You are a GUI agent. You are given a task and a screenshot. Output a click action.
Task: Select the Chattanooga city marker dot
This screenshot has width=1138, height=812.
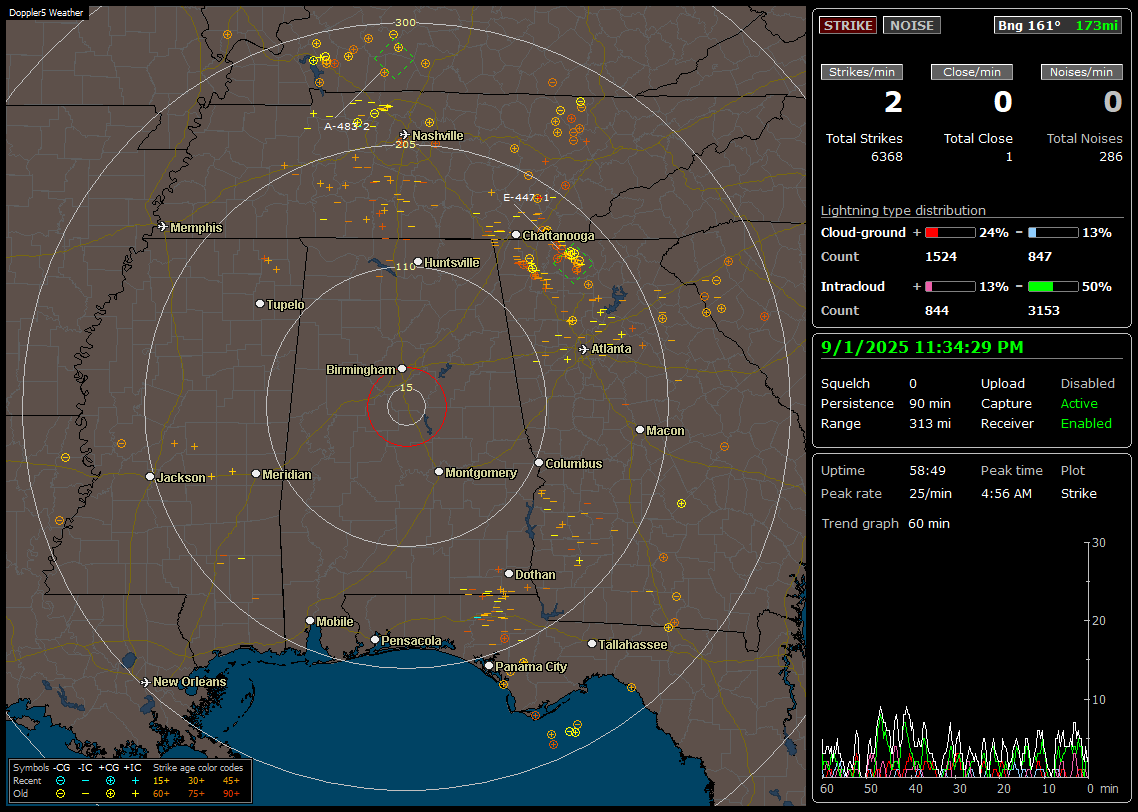point(516,235)
